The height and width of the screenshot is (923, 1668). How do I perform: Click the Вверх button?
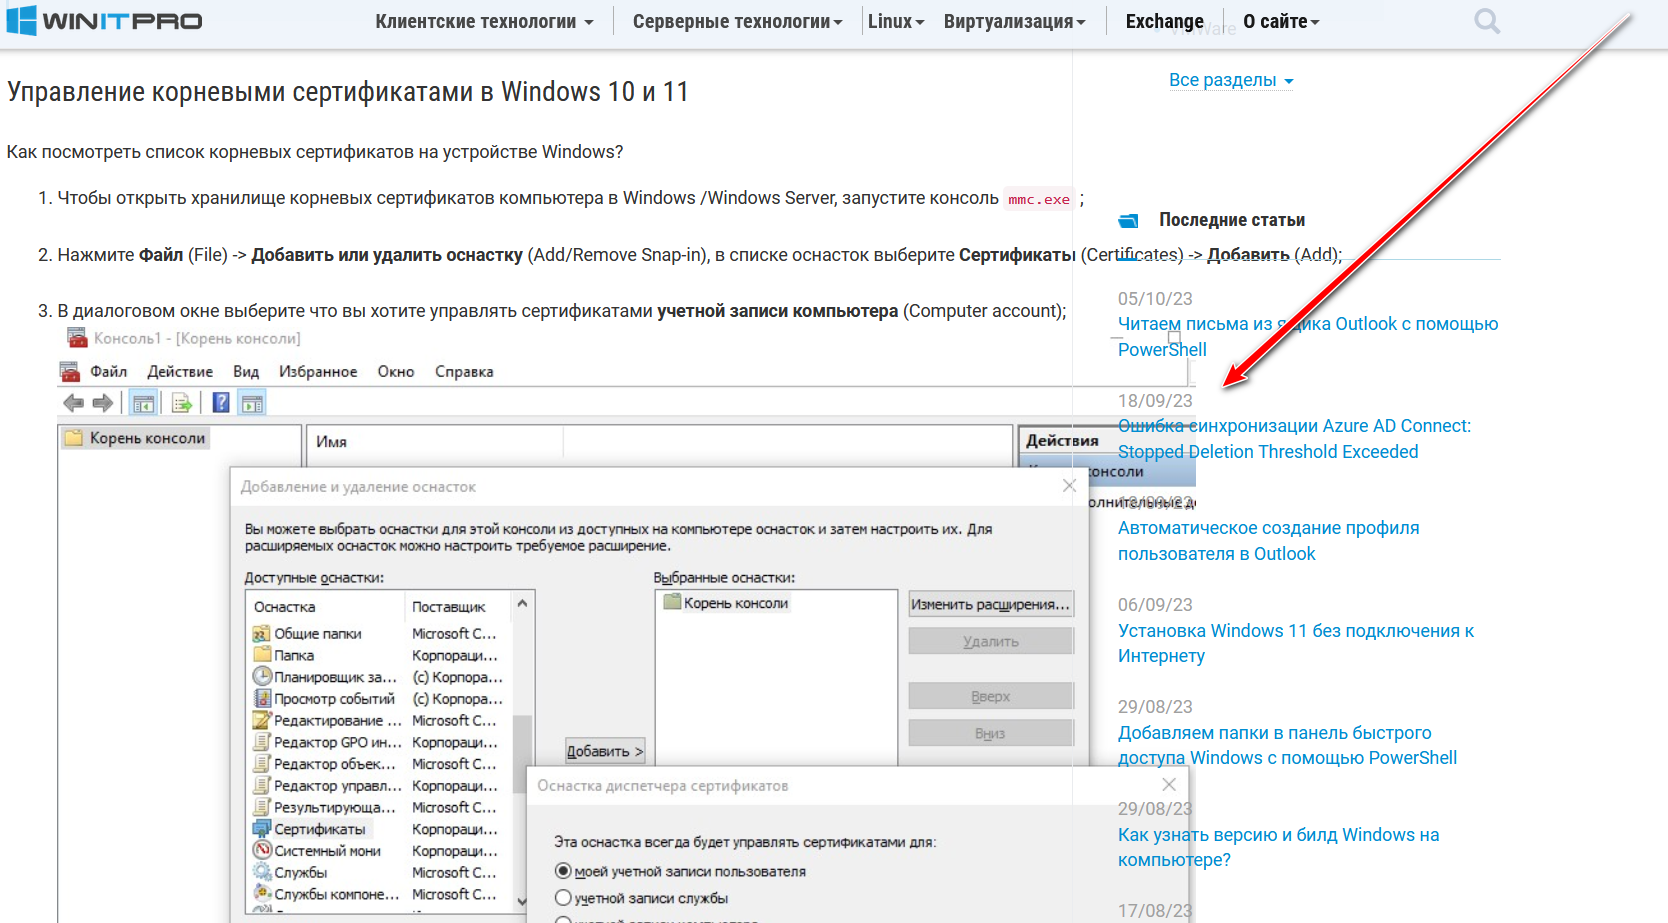tap(991, 696)
